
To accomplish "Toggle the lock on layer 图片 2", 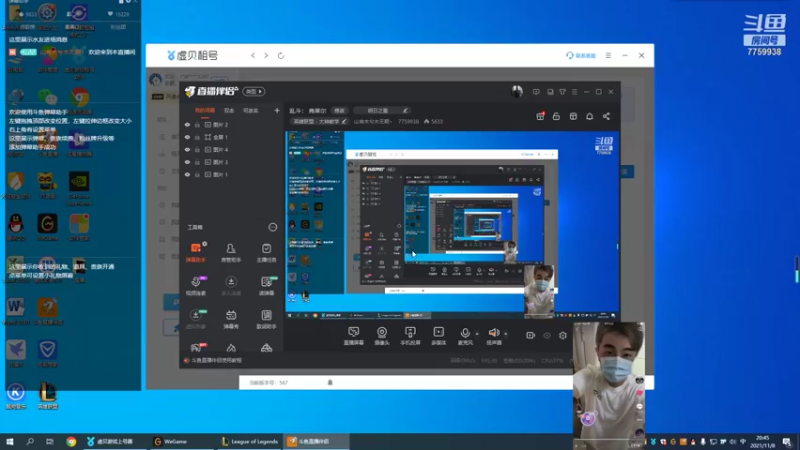I will click(197, 124).
